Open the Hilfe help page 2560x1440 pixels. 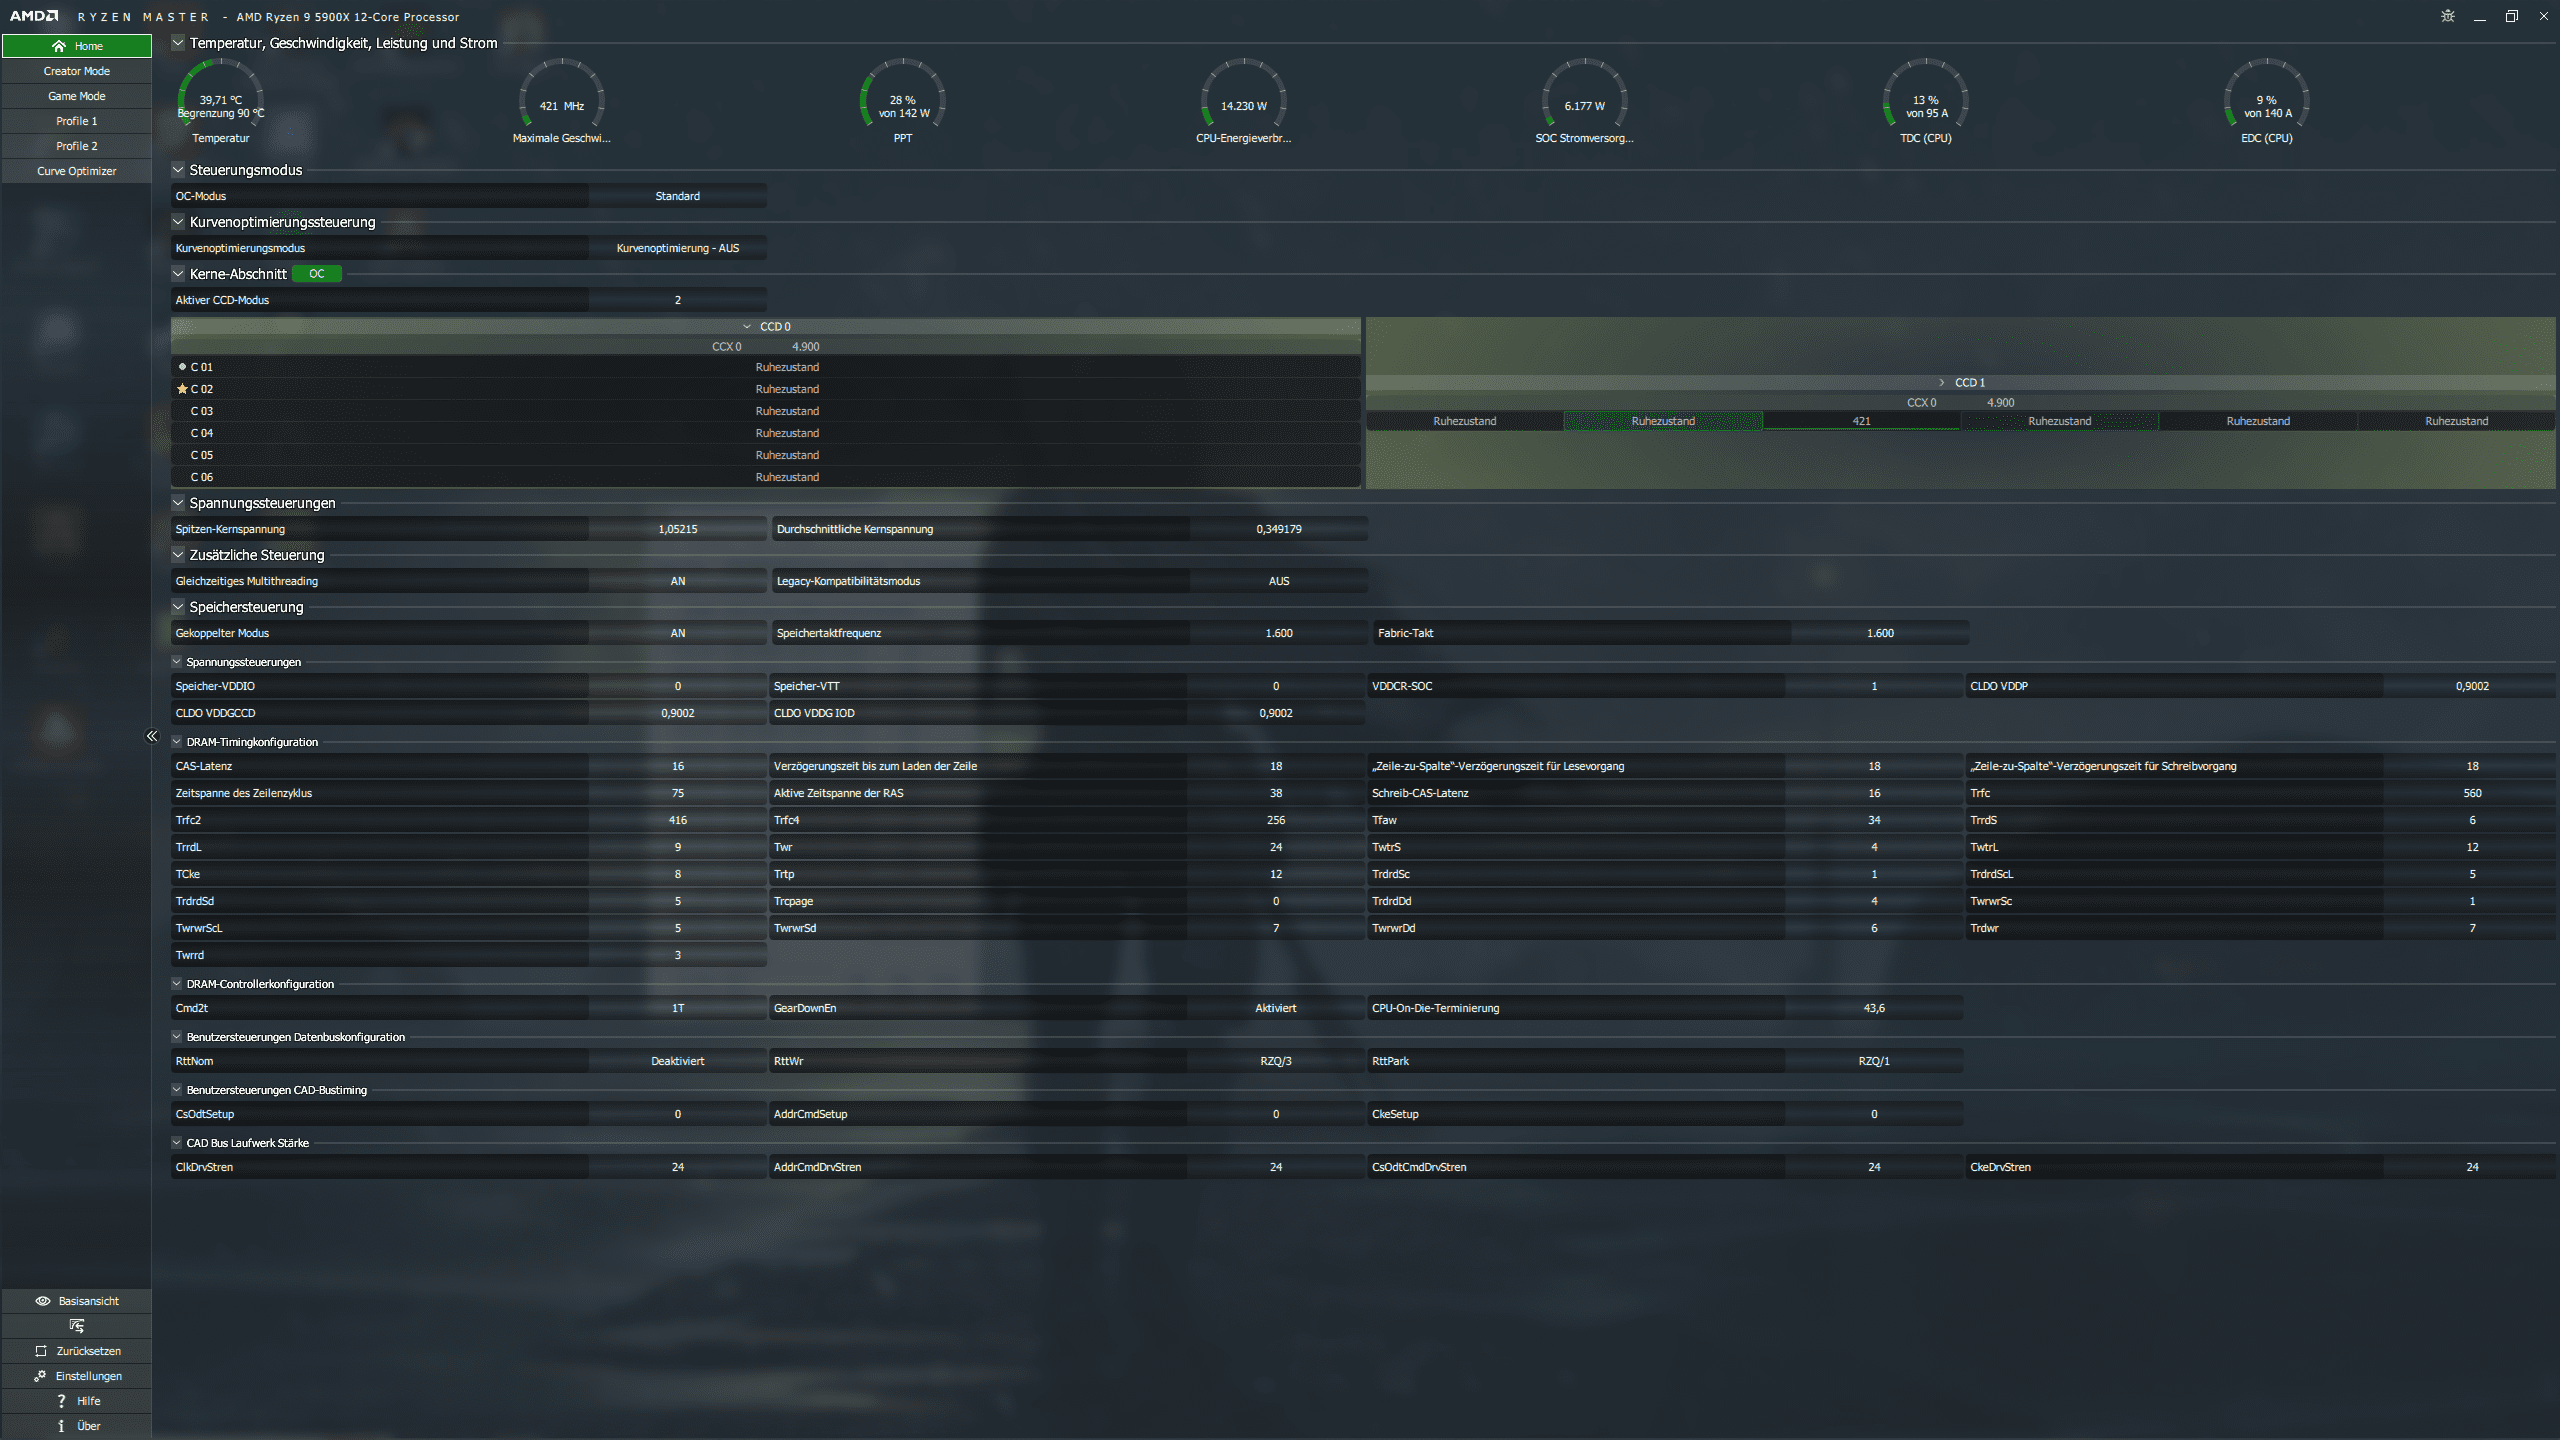coord(77,1401)
